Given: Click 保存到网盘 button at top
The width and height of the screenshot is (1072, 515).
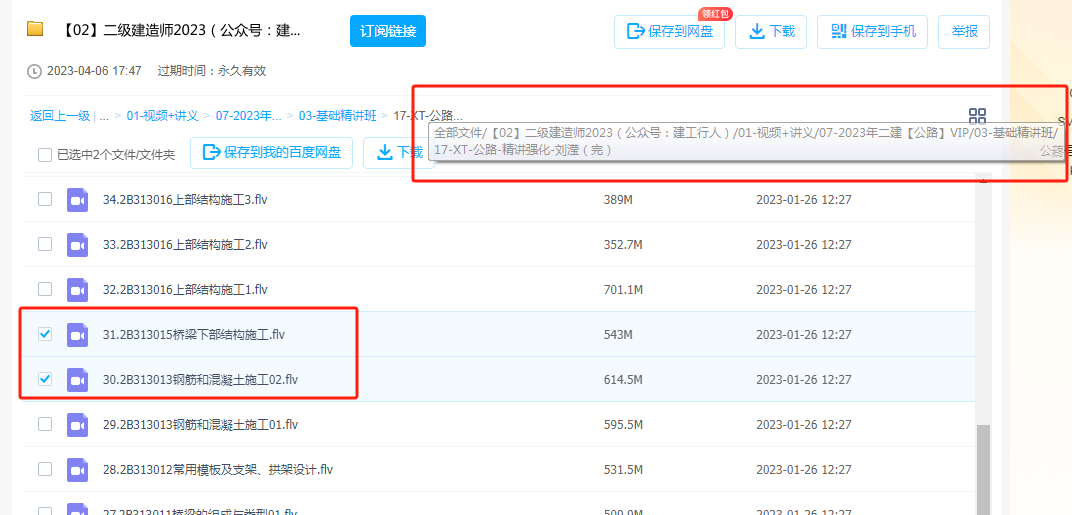Looking at the screenshot, I should [x=669, y=31].
